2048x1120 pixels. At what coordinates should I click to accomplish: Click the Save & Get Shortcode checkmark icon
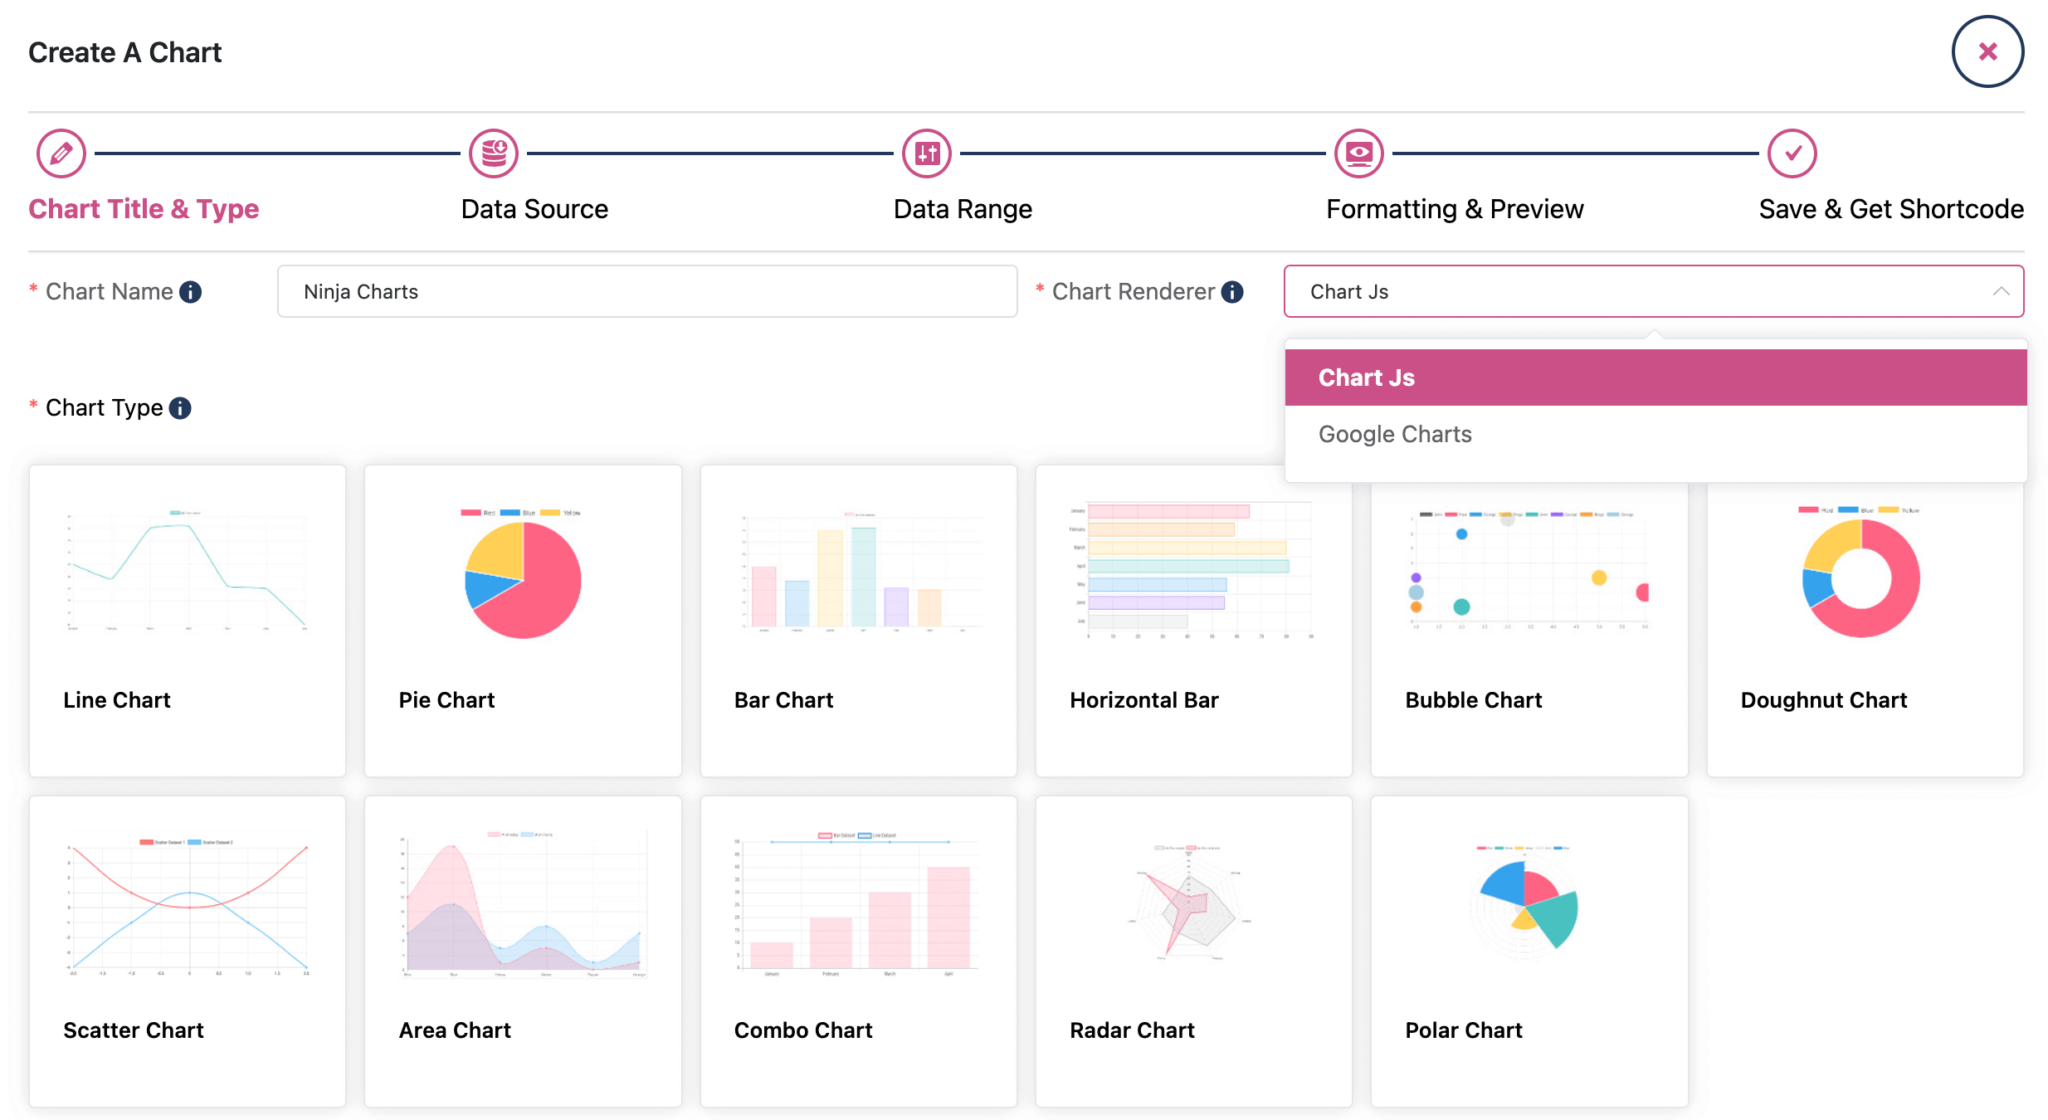[x=1792, y=154]
